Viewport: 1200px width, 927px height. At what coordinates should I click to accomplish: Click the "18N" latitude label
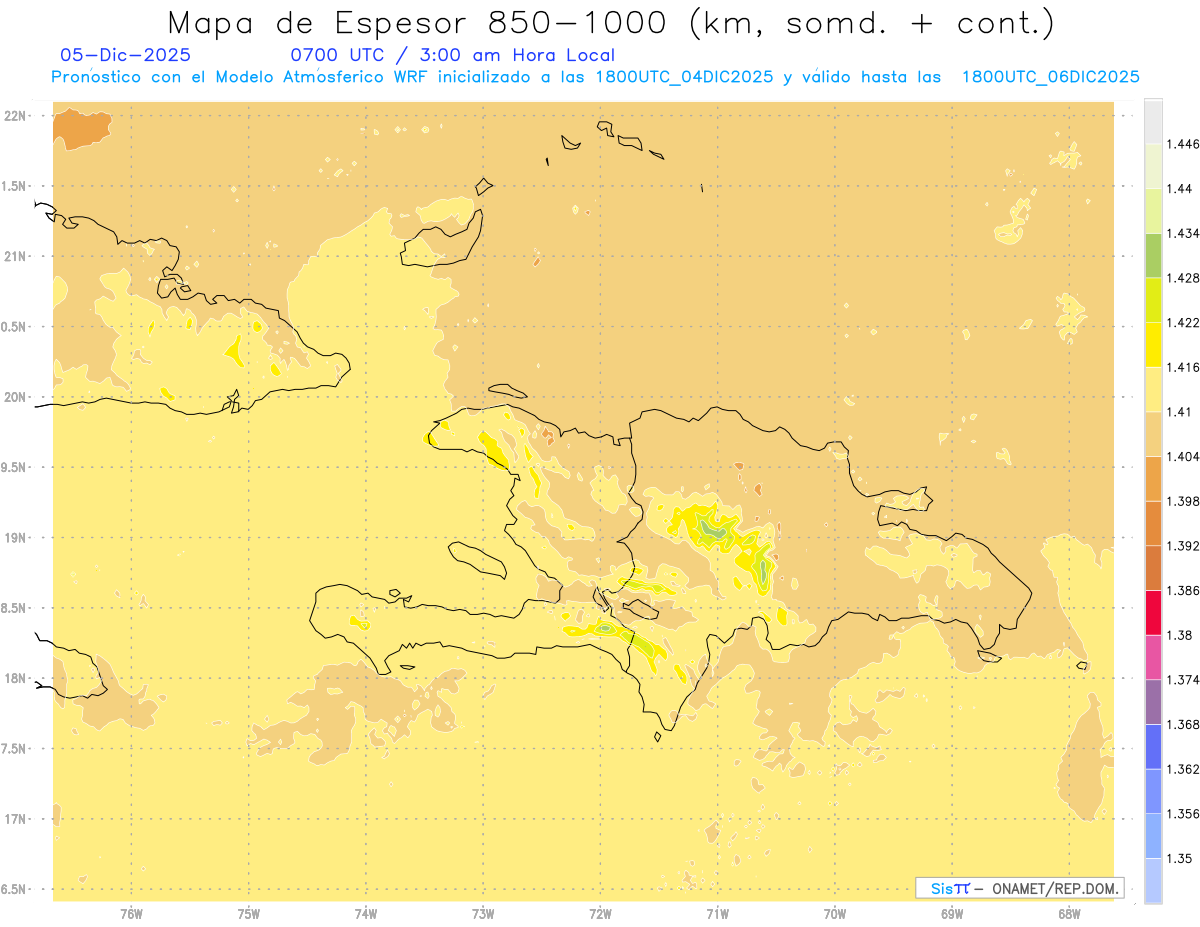[16, 678]
